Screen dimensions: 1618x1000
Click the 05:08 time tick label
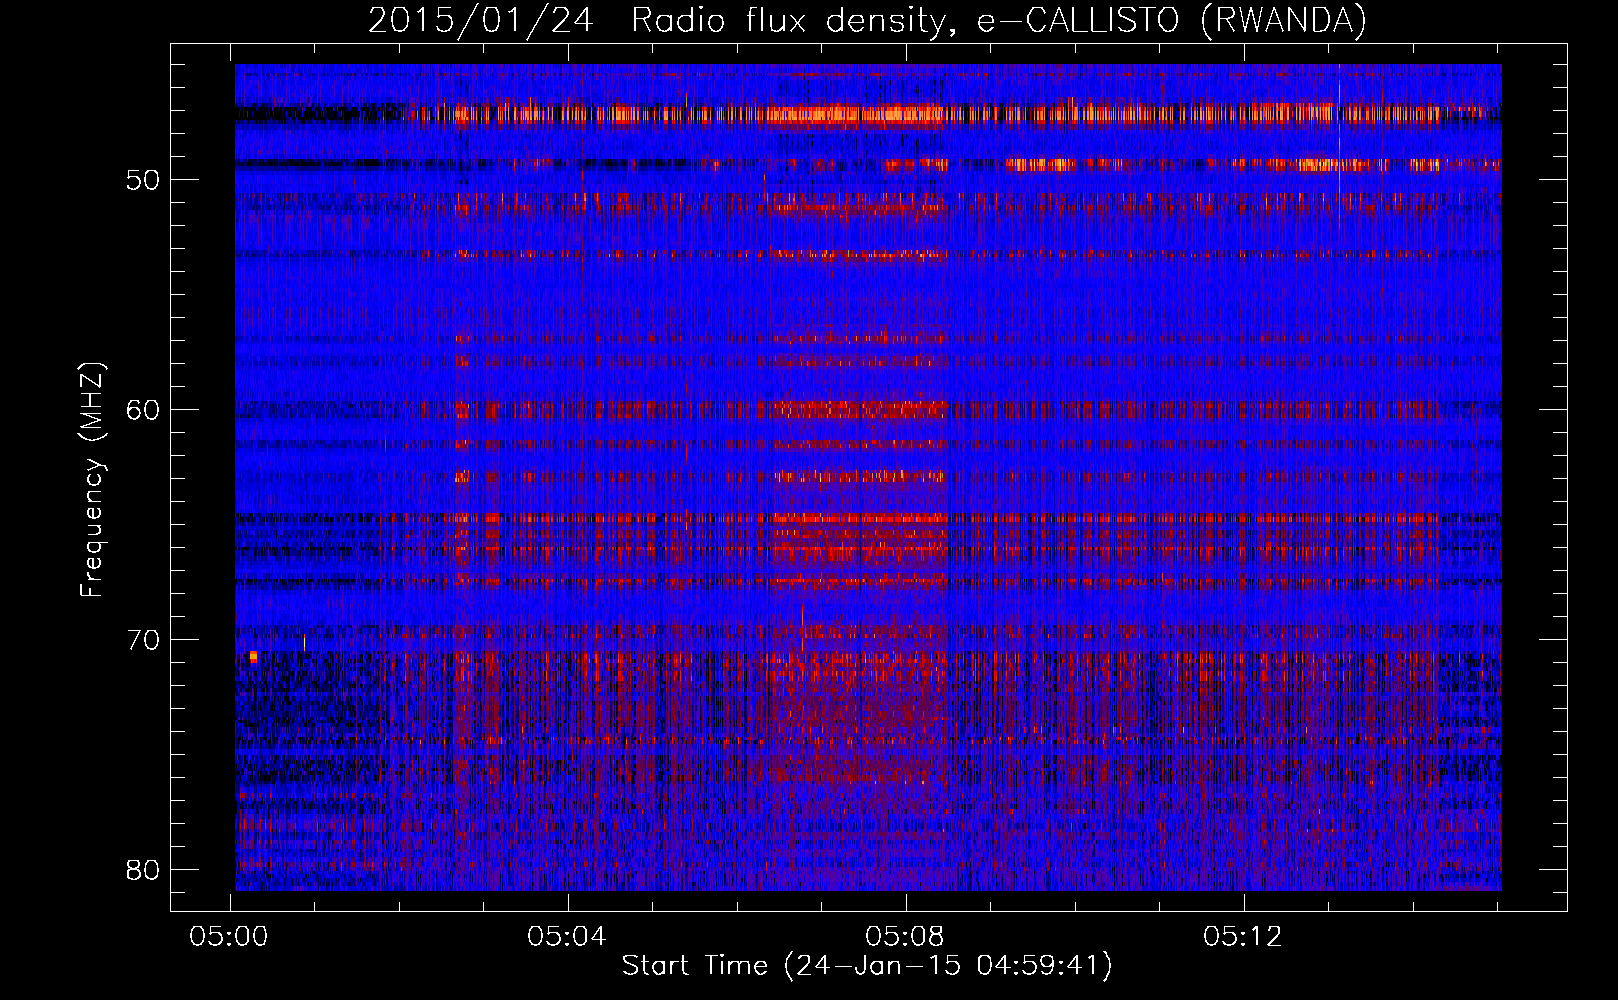905,937
